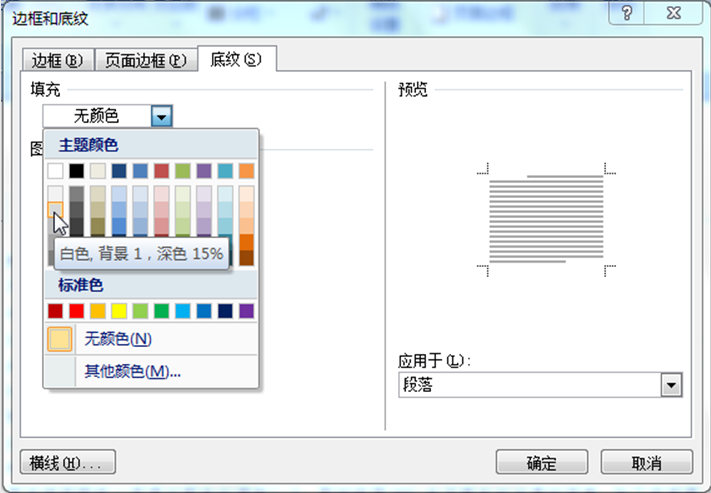Select the dark blue theme color swatch

click(x=119, y=171)
